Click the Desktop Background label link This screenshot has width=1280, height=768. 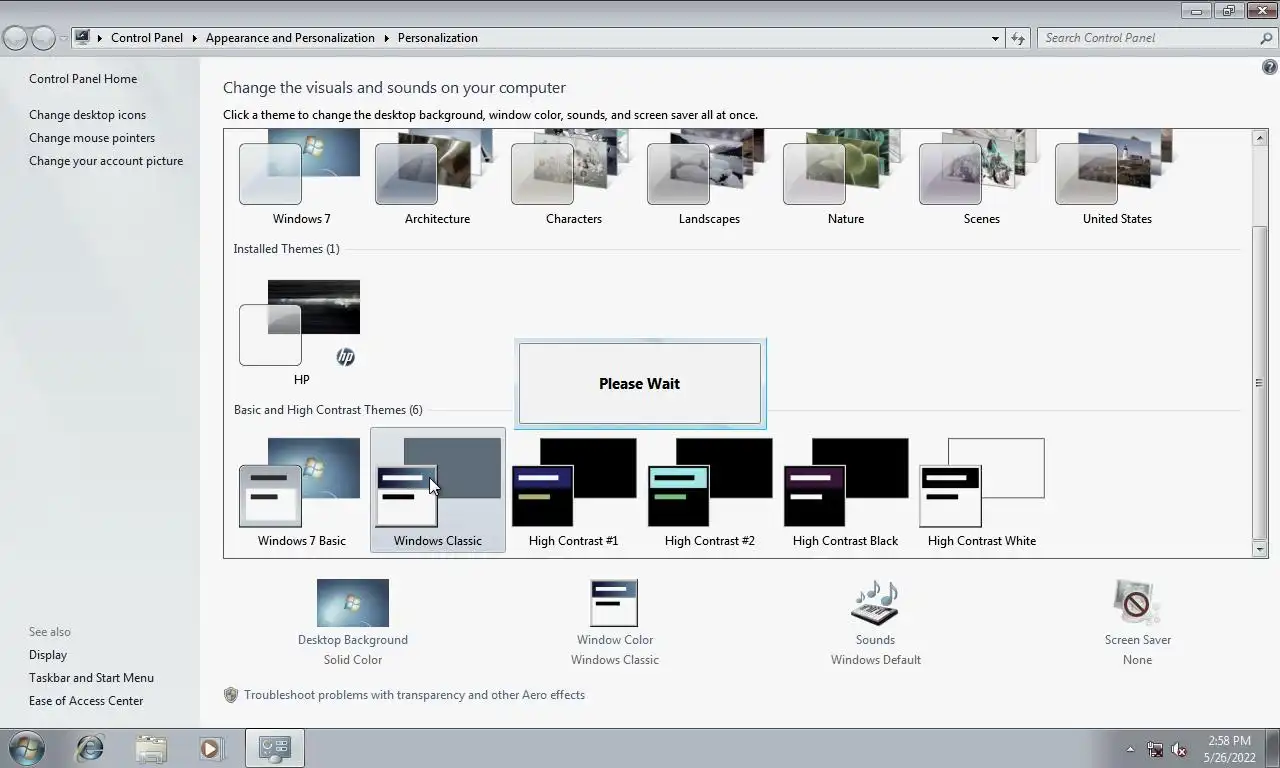[352, 640]
